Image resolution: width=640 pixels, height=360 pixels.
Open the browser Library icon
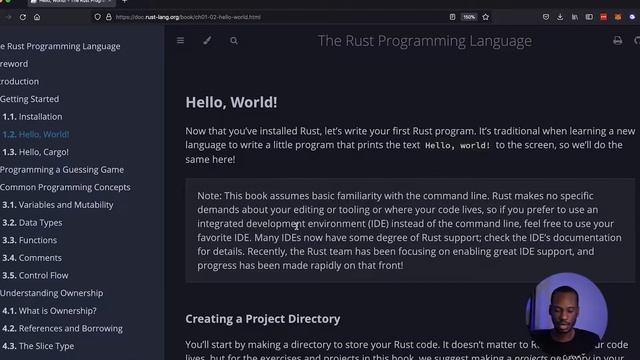pyautogui.click(x=575, y=17)
